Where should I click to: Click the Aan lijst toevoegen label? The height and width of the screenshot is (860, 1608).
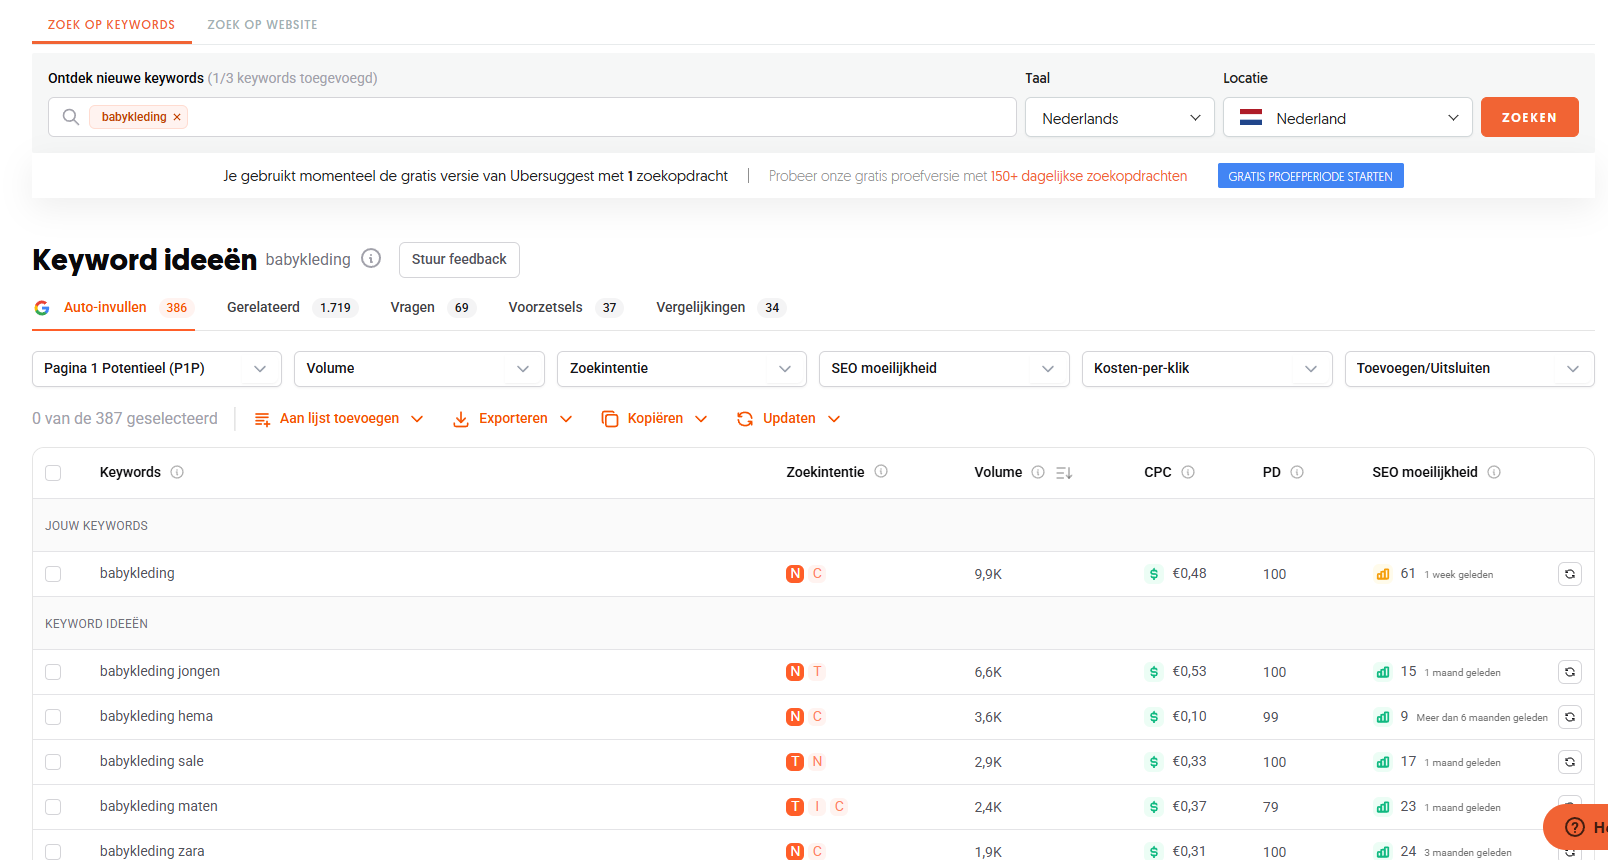click(x=339, y=418)
